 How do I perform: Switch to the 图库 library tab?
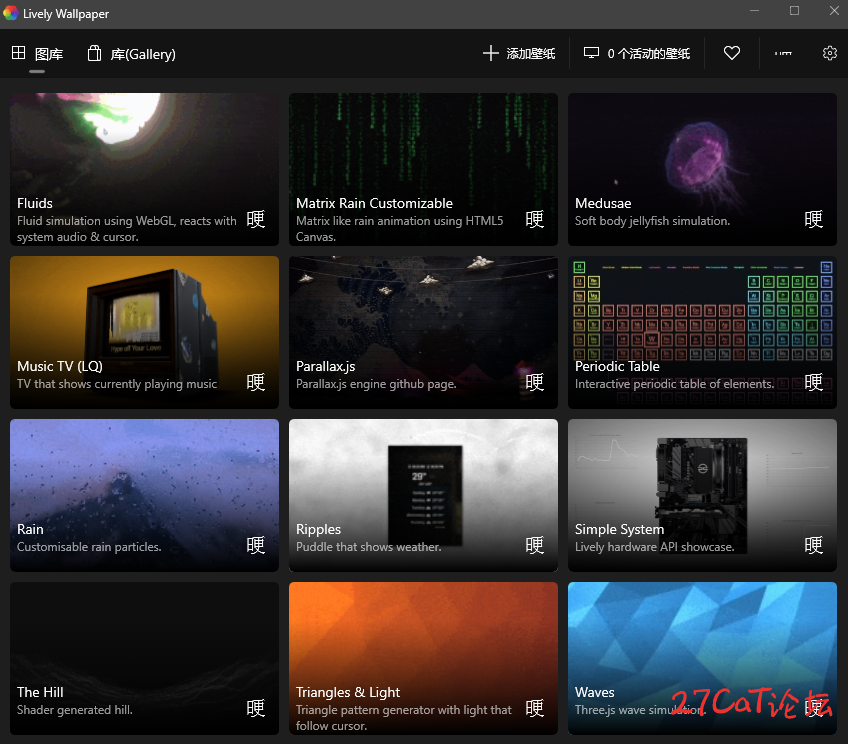click(x=37, y=54)
